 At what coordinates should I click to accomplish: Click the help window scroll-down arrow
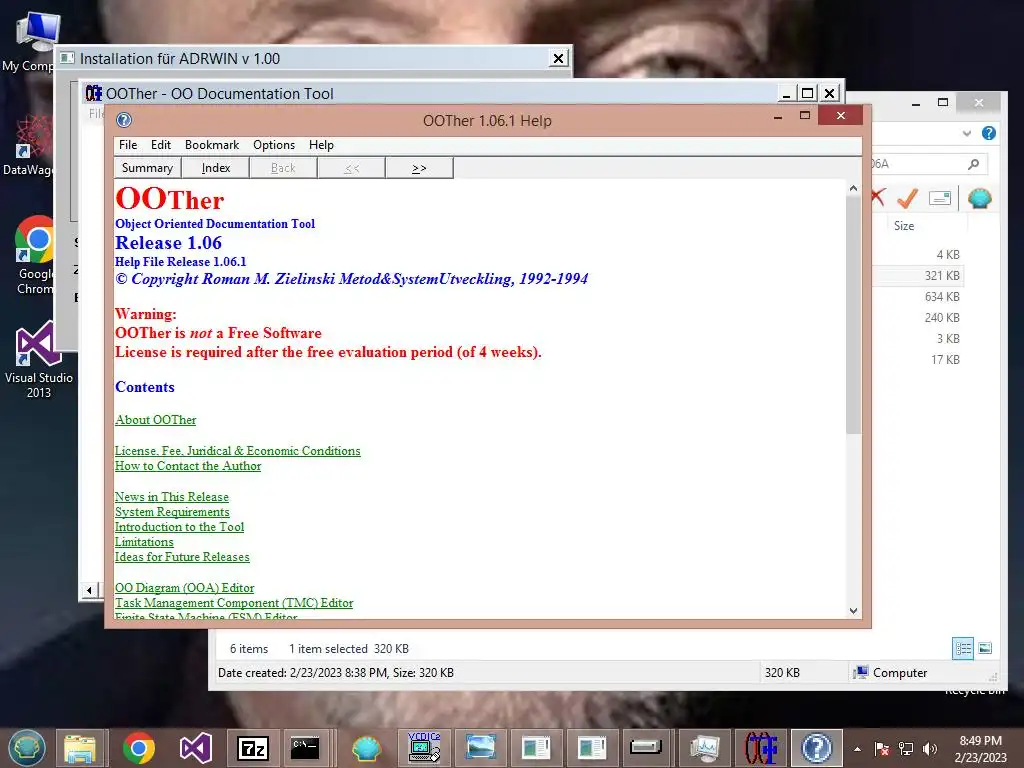tap(854, 611)
